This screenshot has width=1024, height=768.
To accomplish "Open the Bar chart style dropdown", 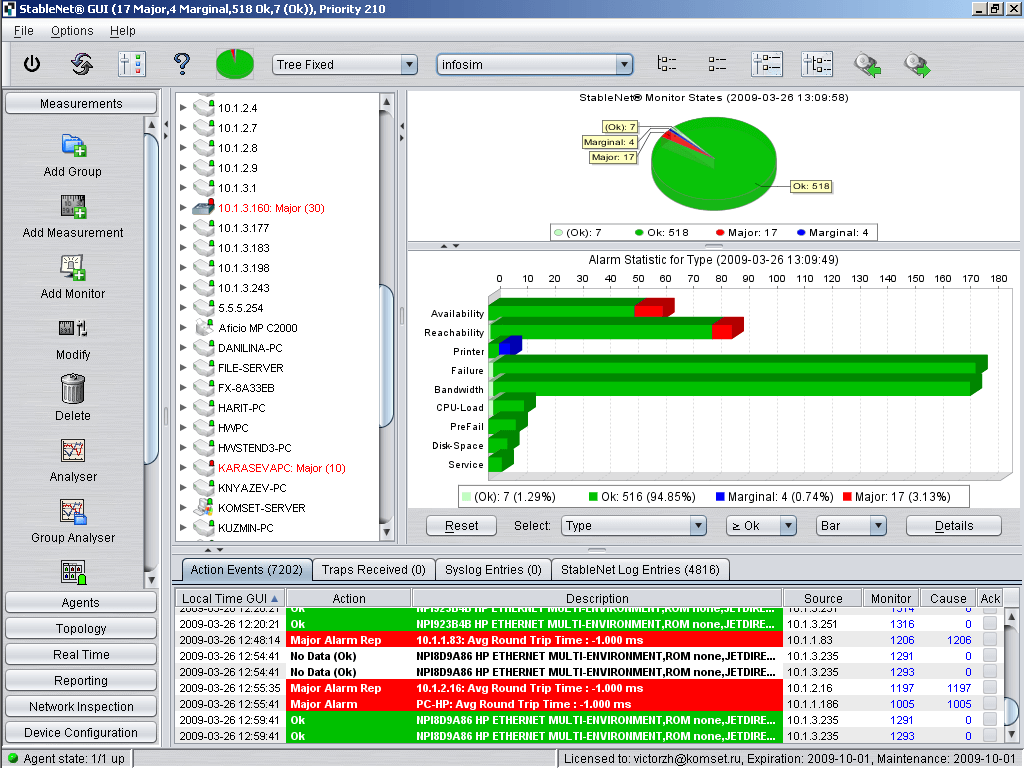I will 851,526.
